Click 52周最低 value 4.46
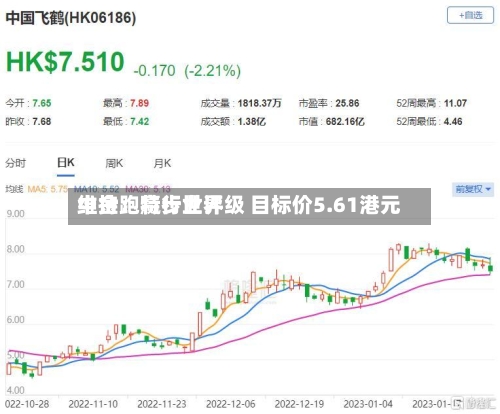 [x=453, y=121]
